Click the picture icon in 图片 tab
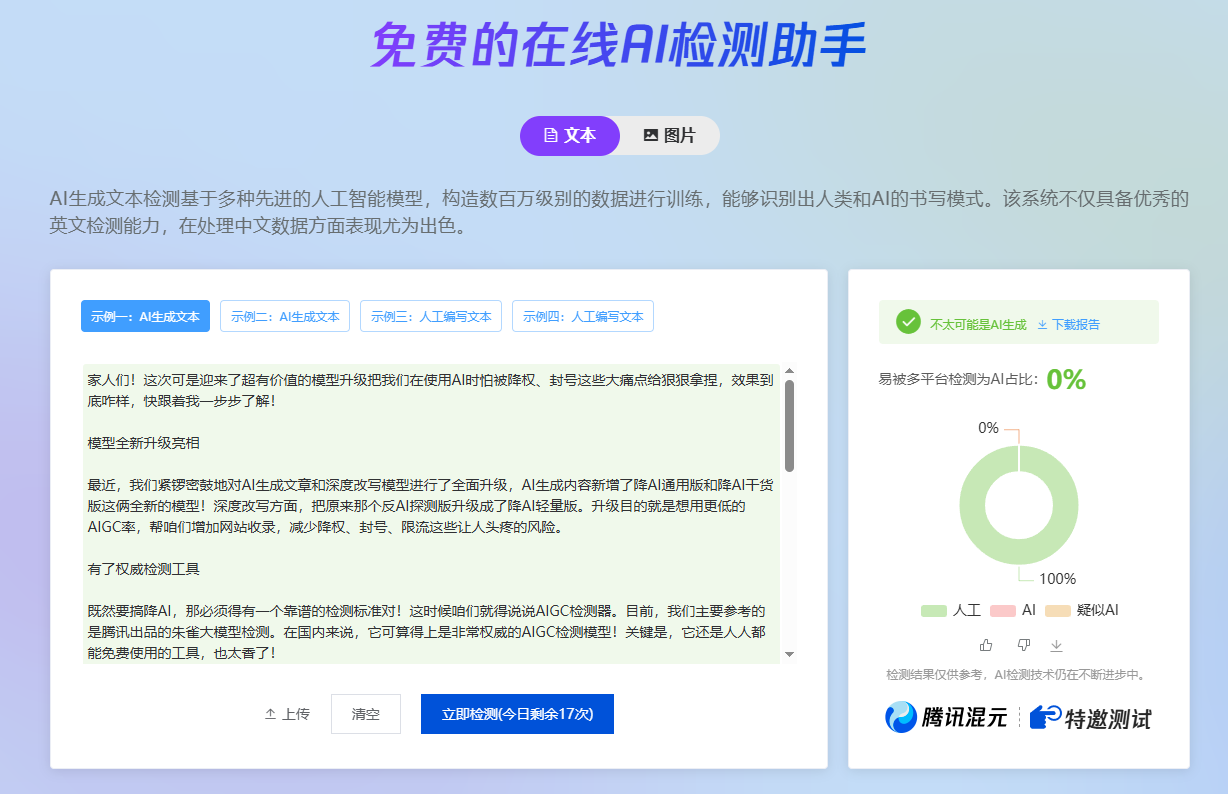1228x794 pixels. point(650,135)
